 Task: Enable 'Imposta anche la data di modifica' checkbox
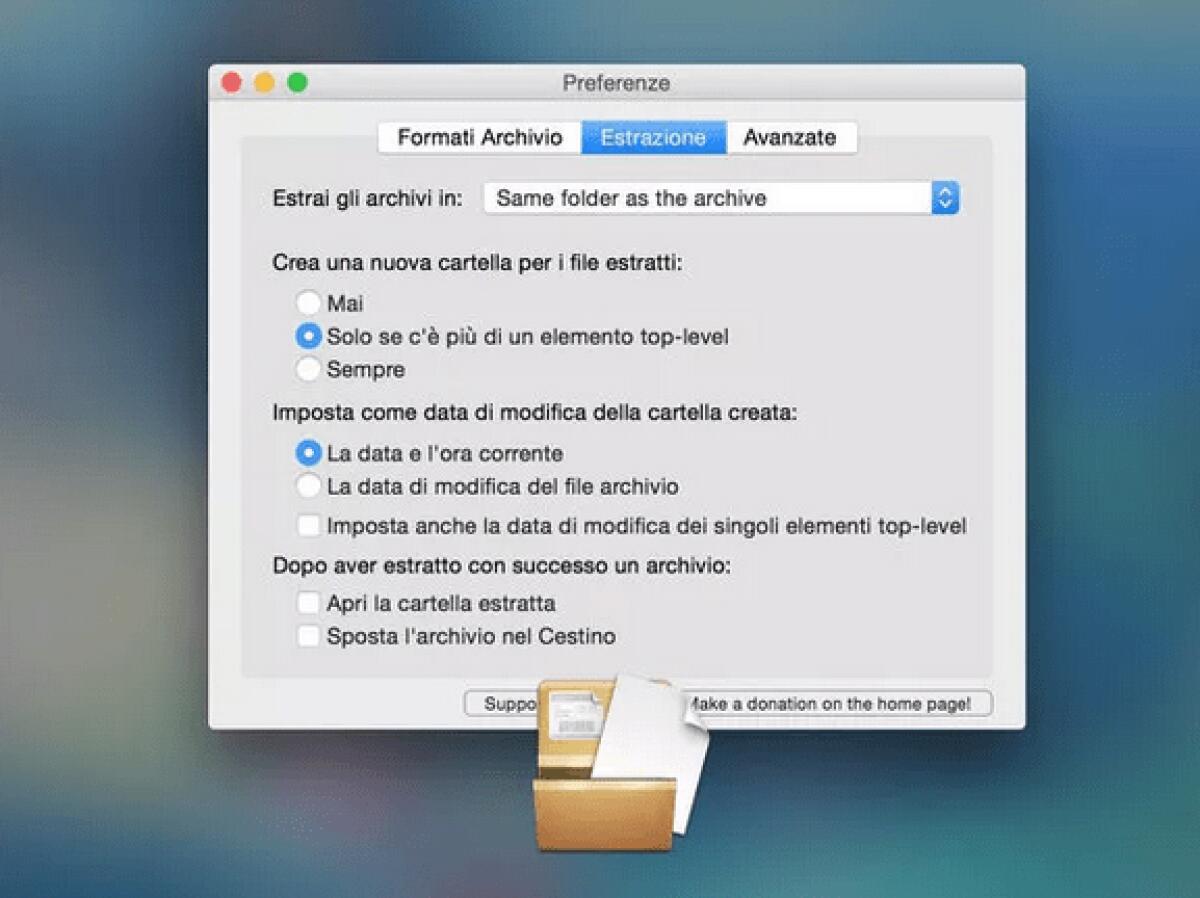click(x=308, y=525)
